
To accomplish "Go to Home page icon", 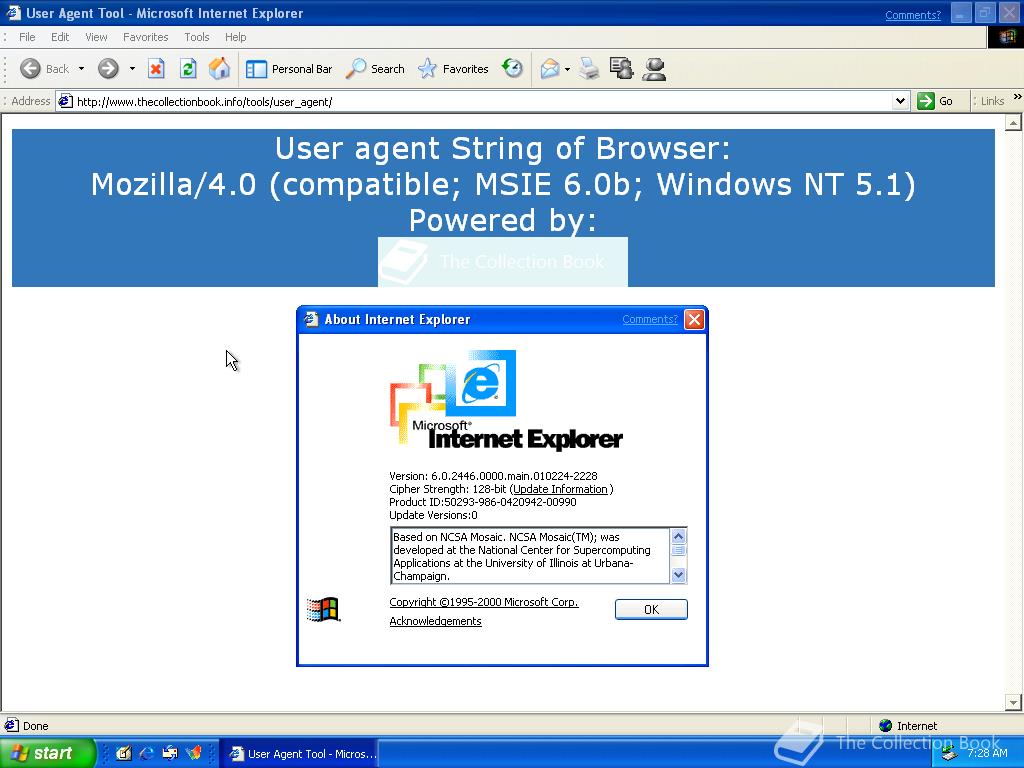I will pyautogui.click(x=219, y=69).
